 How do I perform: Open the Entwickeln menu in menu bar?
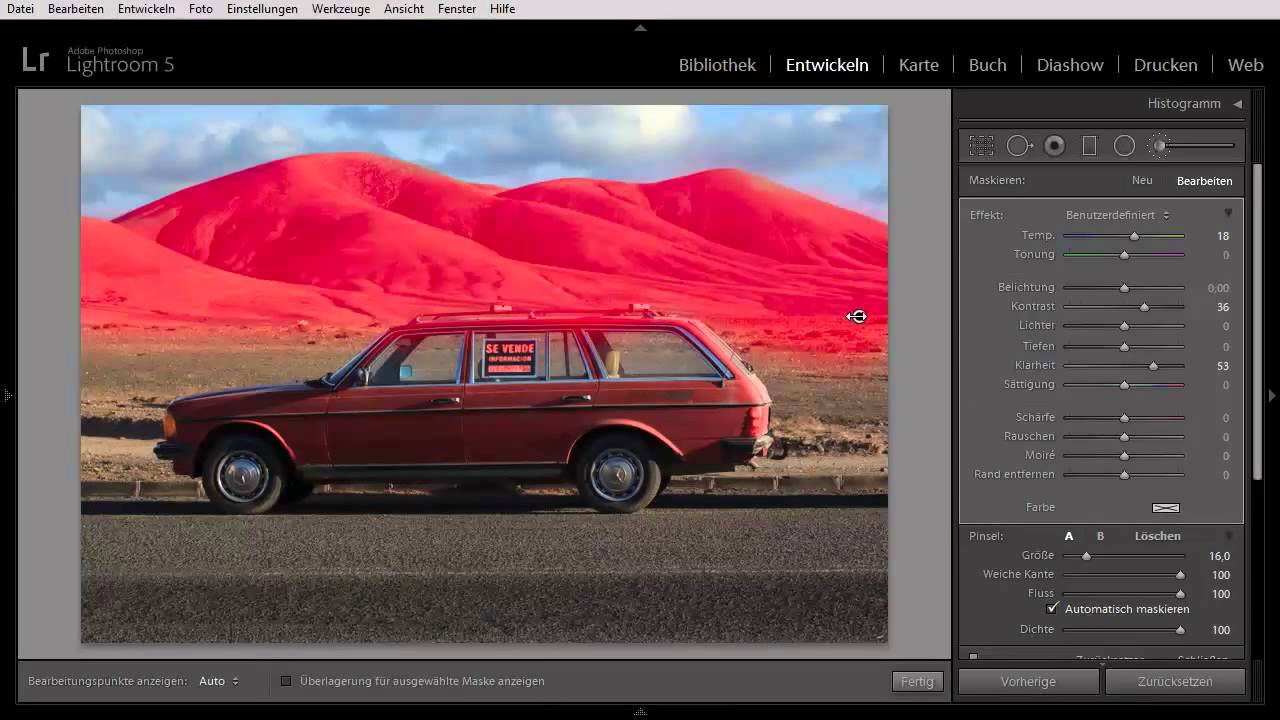pos(146,9)
